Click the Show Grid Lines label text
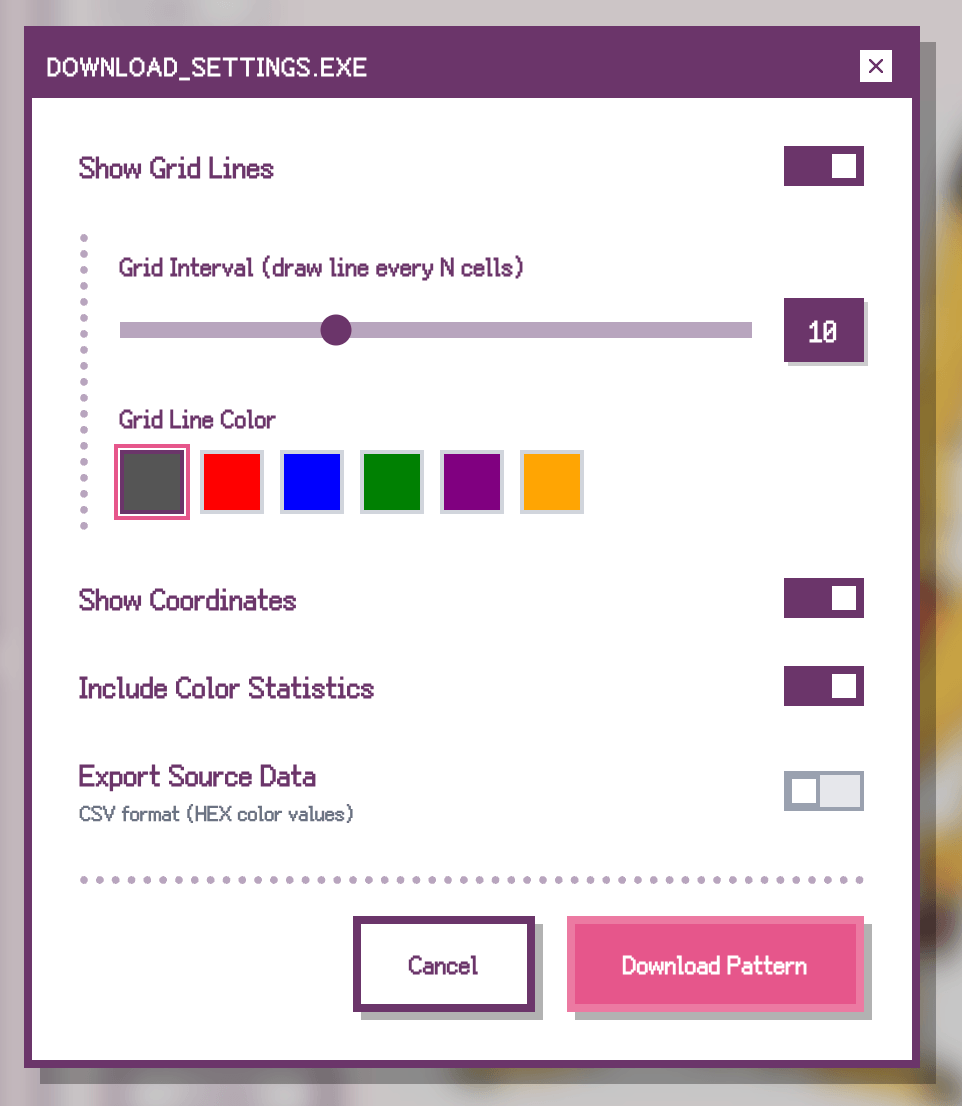The width and height of the screenshot is (962, 1106). tap(176, 168)
